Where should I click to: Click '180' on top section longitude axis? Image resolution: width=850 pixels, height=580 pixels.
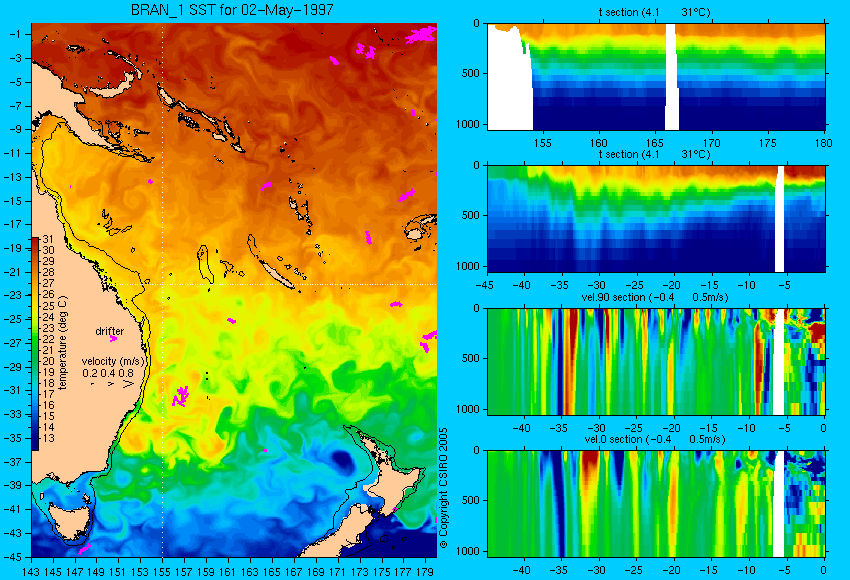point(823,143)
